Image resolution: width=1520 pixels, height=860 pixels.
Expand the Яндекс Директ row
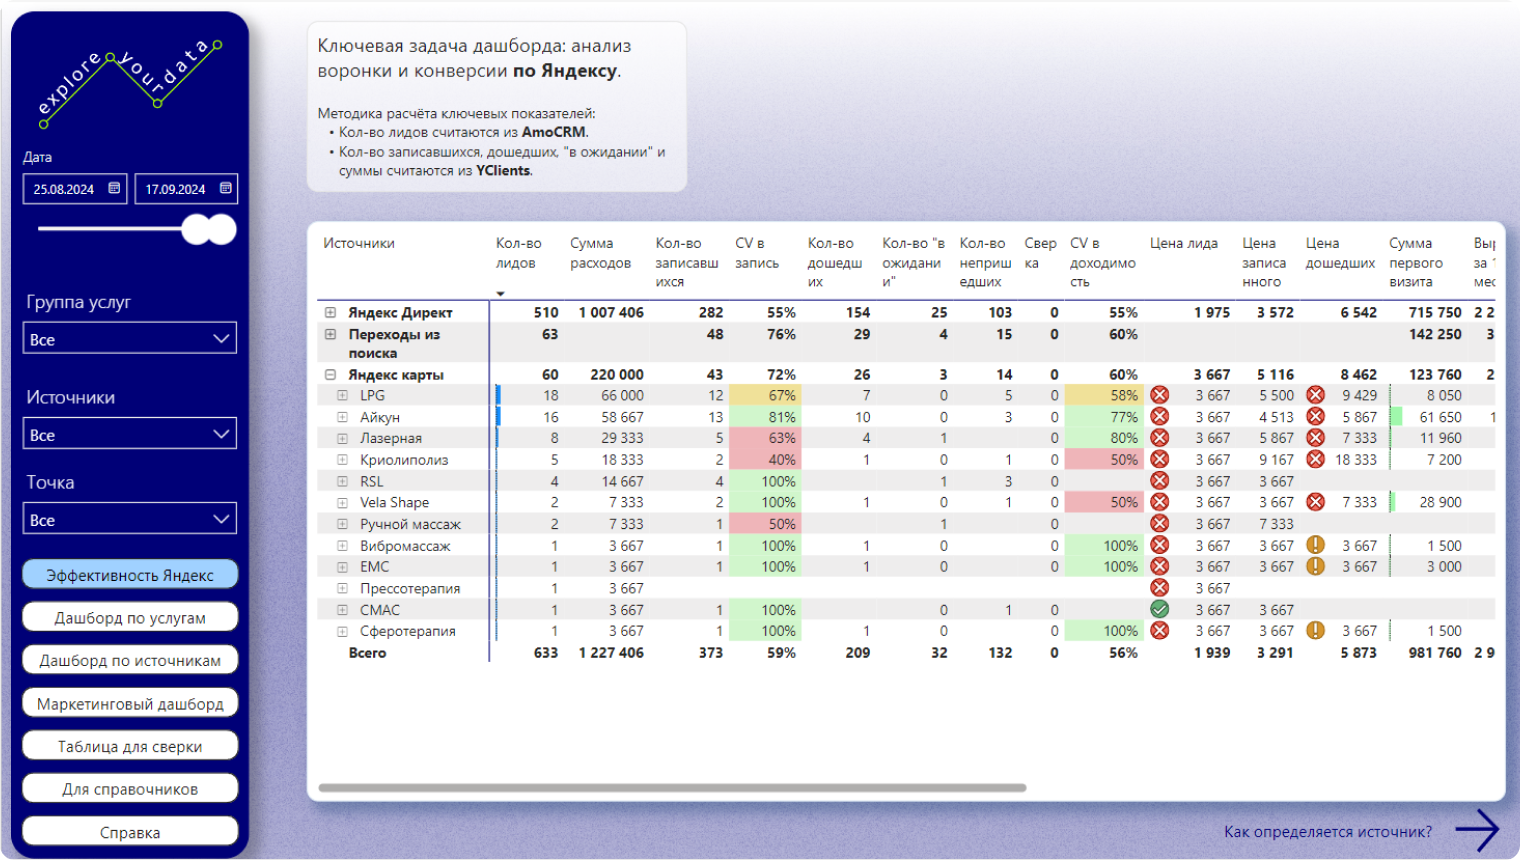click(330, 313)
